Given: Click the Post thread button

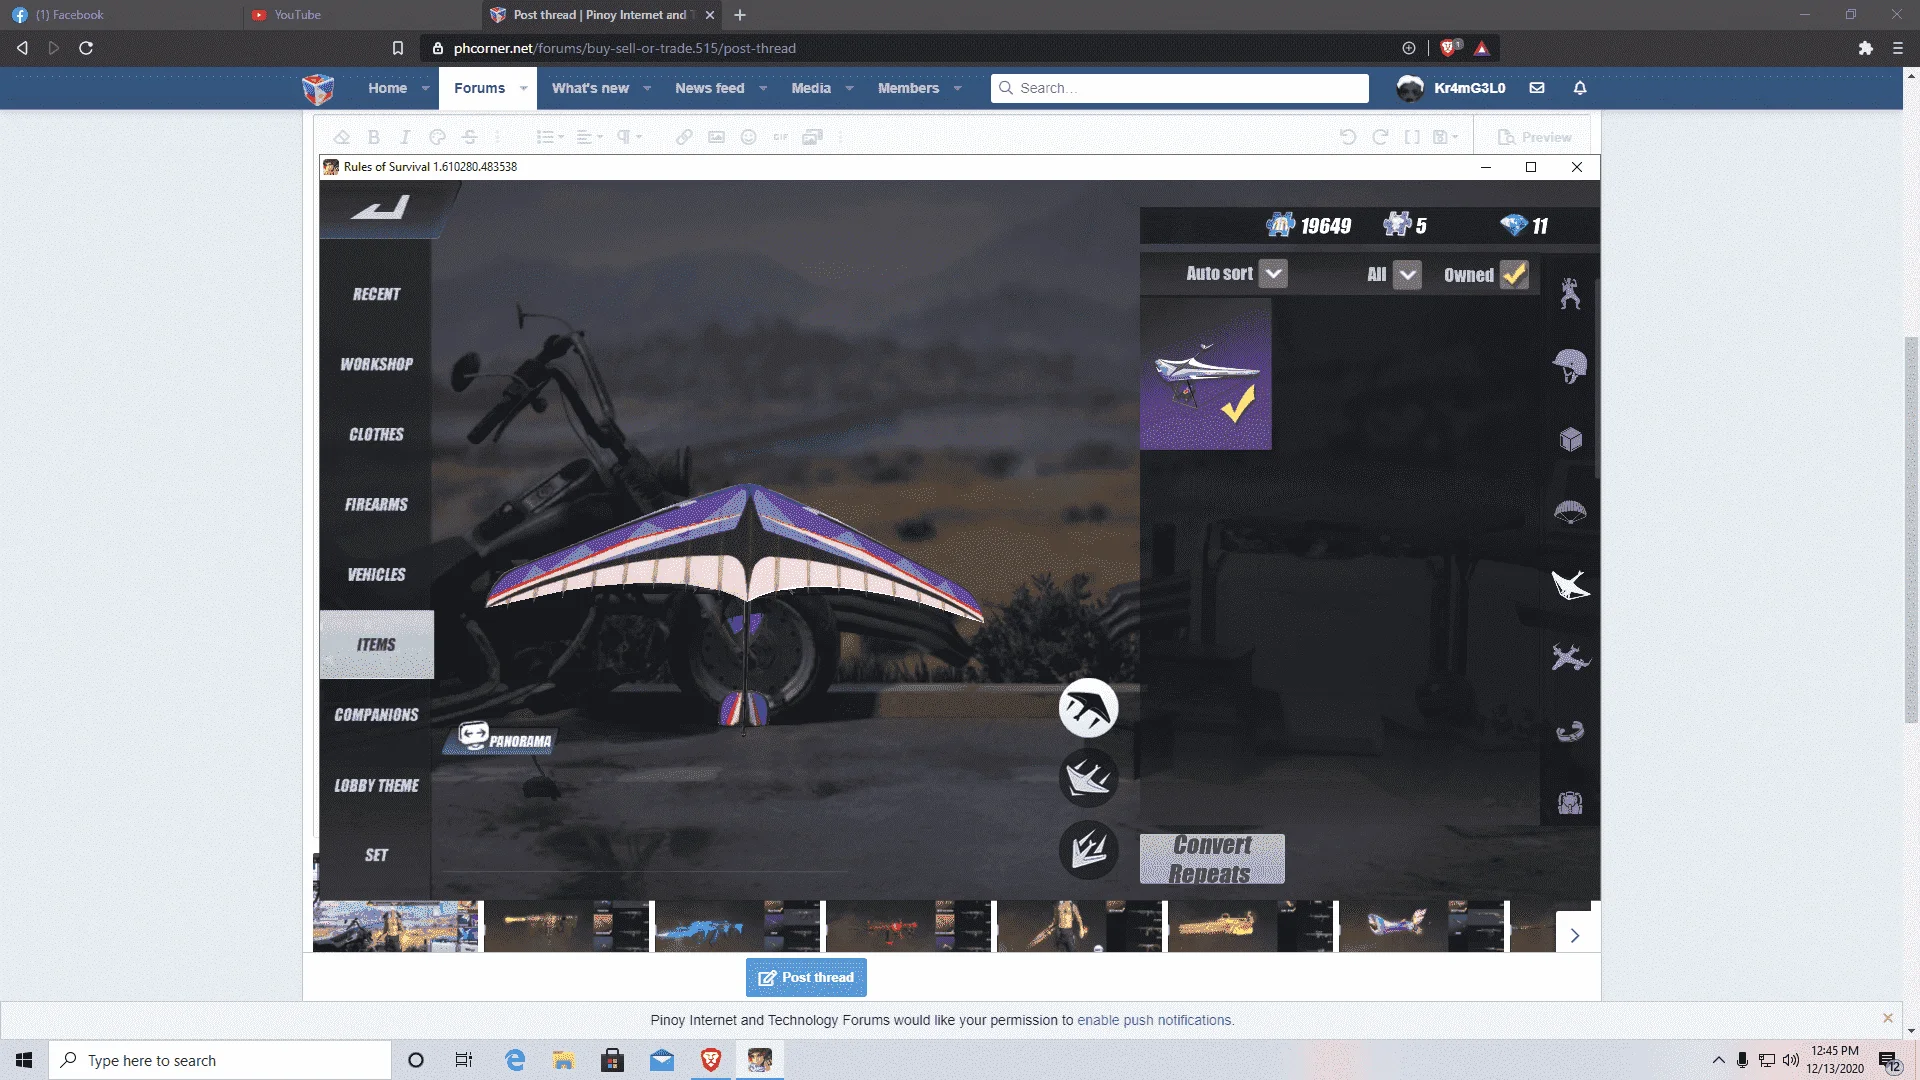Looking at the screenshot, I should [x=806, y=977].
